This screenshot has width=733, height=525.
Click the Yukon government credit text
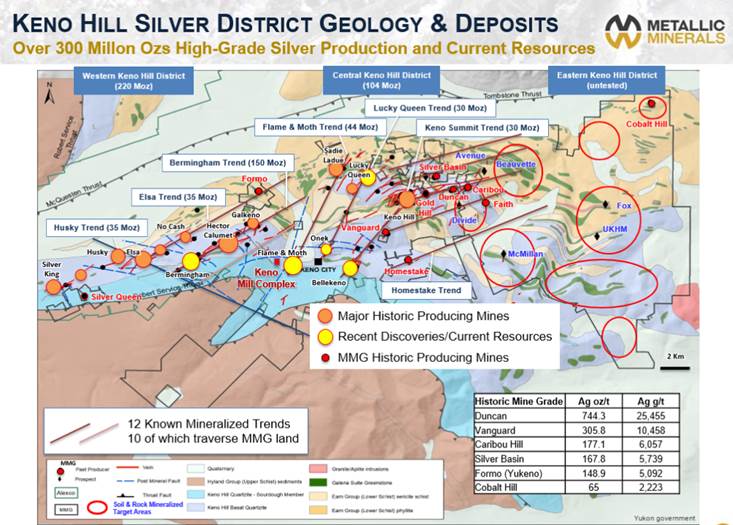tap(664, 518)
